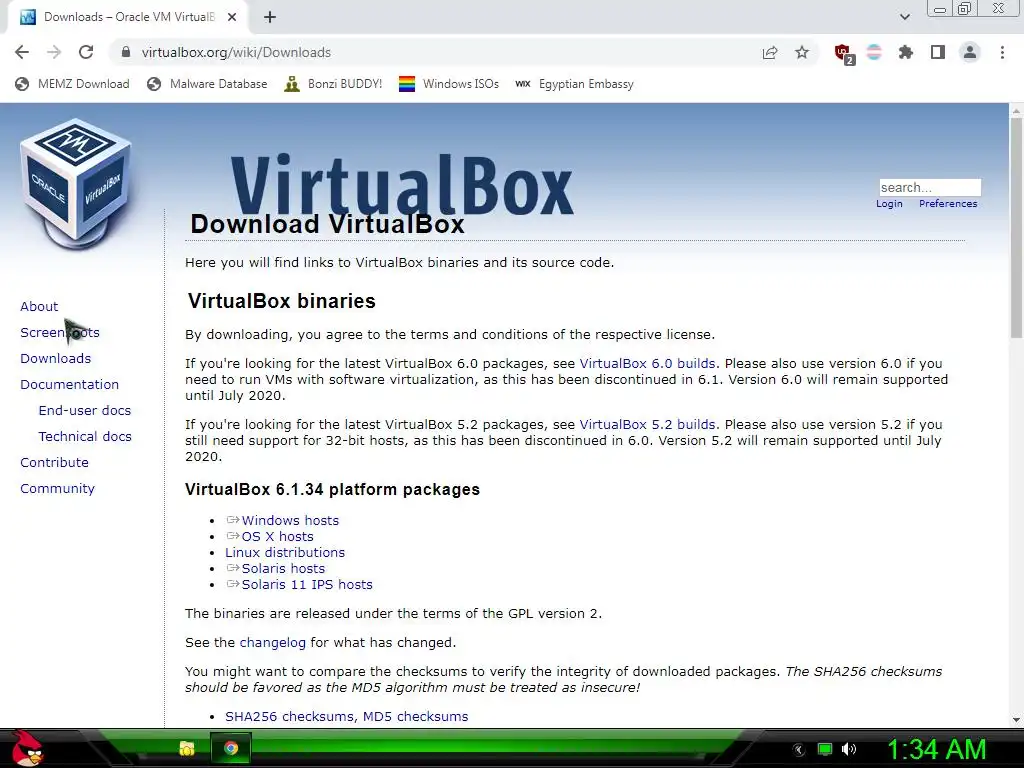Click the green monitor network tray icon

(825, 749)
